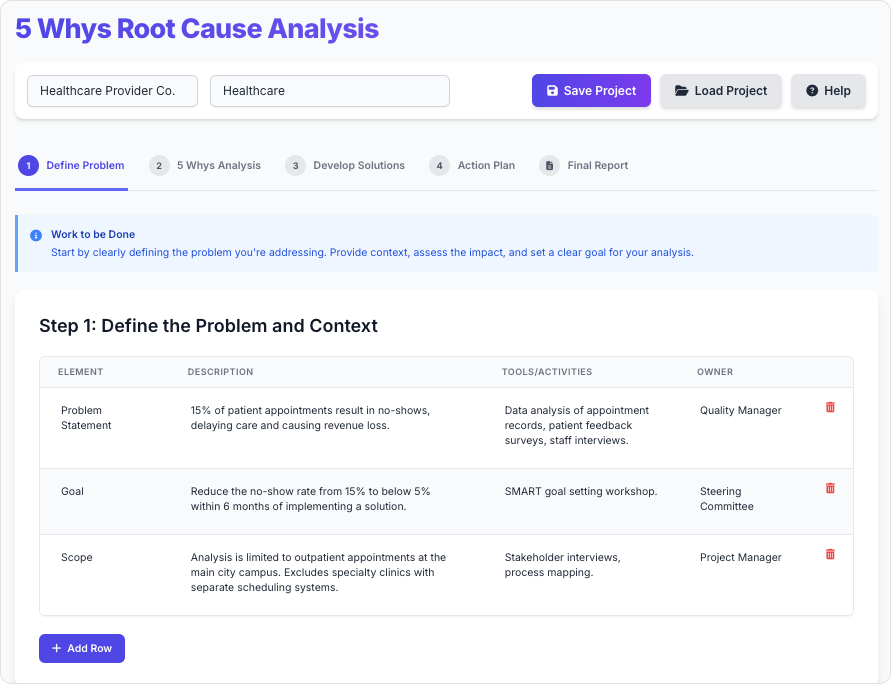
Task: Click the 'Step 1: Define the Problem and Context' heading
Action: (209, 326)
